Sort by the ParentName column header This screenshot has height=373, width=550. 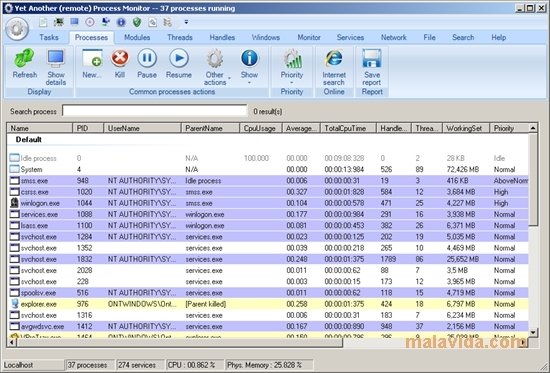(x=210, y=128)
